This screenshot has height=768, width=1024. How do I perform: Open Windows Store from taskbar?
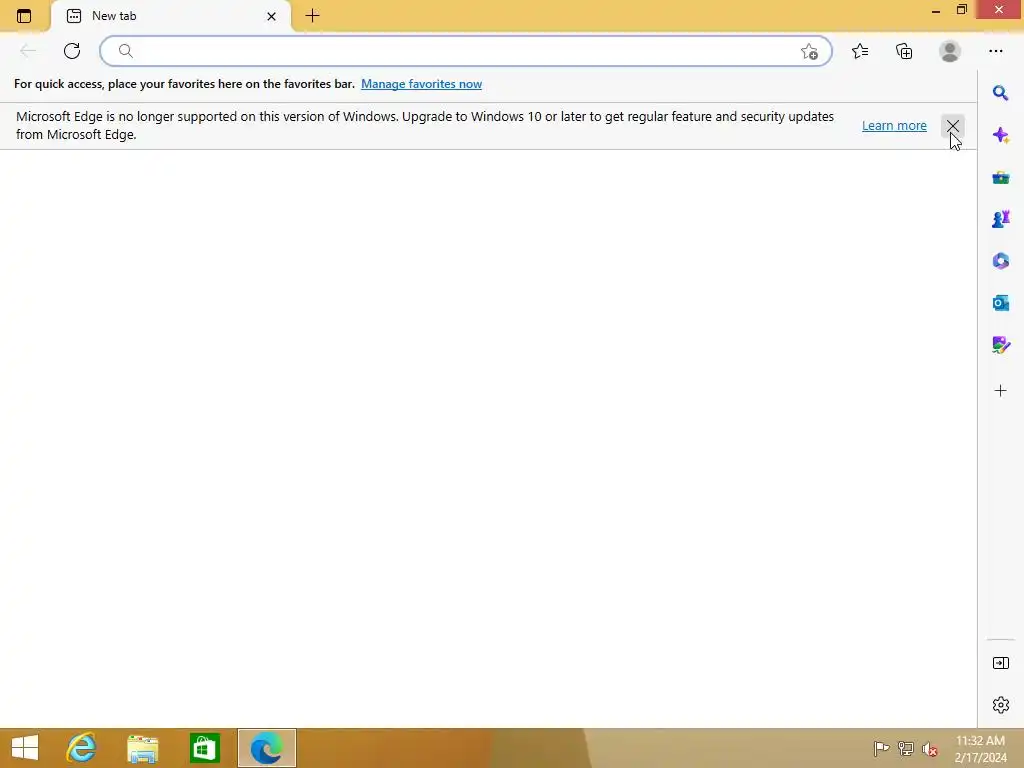click(x=204, y=748)
